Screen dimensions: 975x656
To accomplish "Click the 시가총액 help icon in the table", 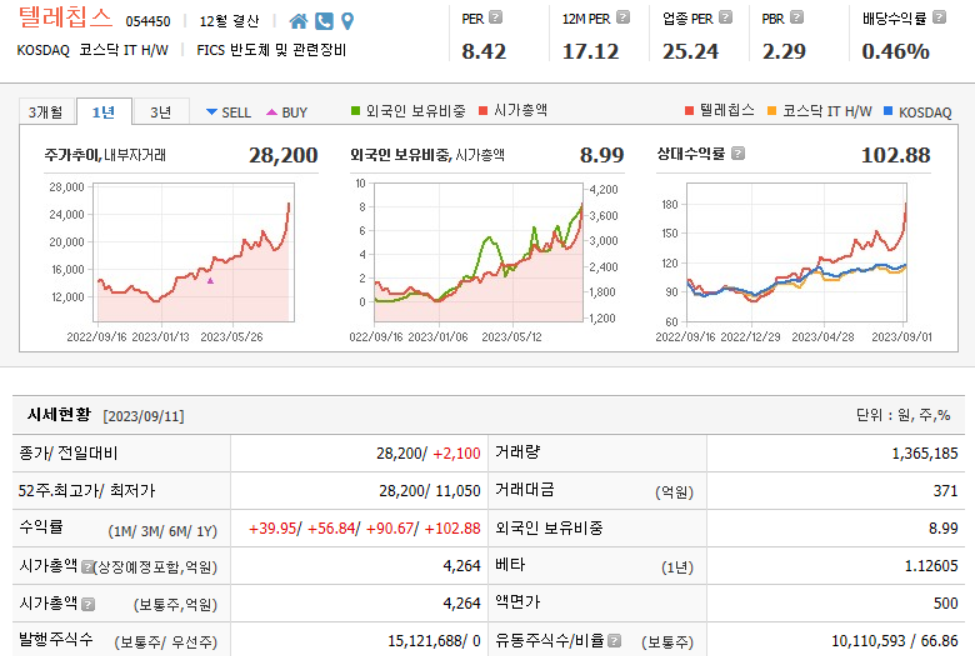I will 89,604.
